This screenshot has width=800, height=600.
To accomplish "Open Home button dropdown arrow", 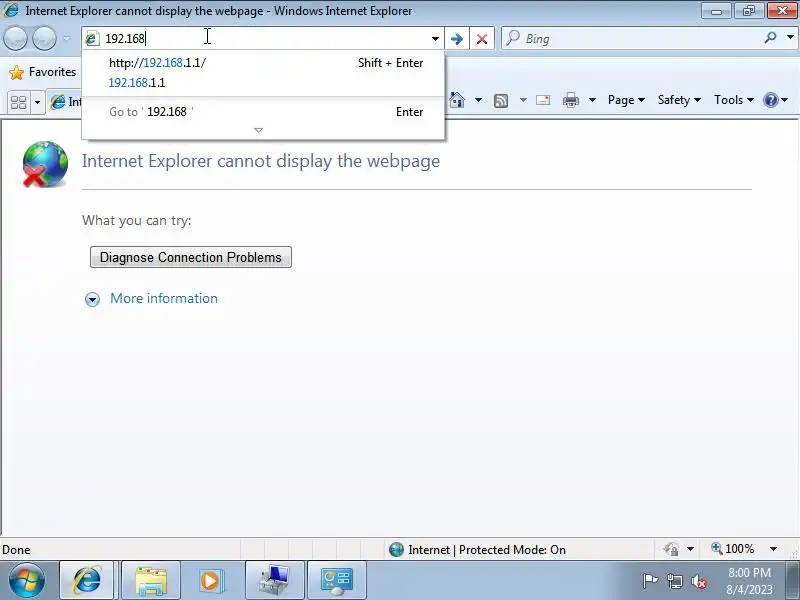I will pyautogui.click(x=478, y=100).
